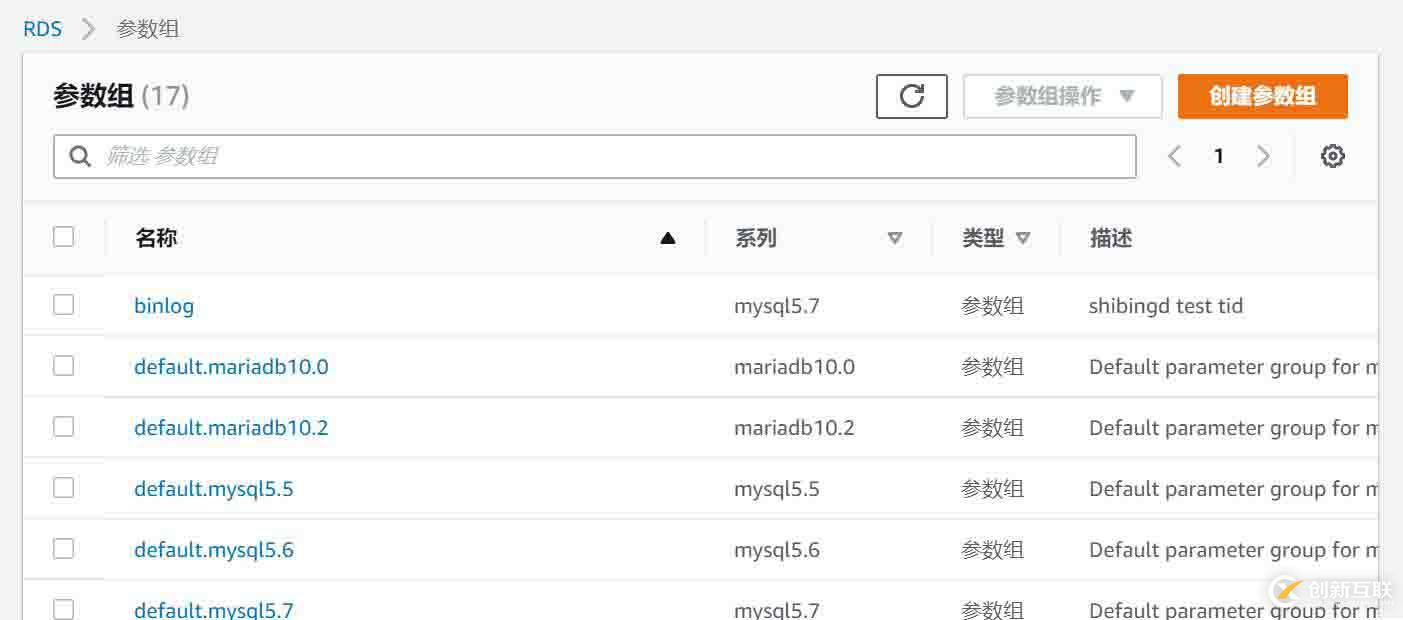
Task: Click the RDS breadcrumb arrow separator
Action: [88, 28]
